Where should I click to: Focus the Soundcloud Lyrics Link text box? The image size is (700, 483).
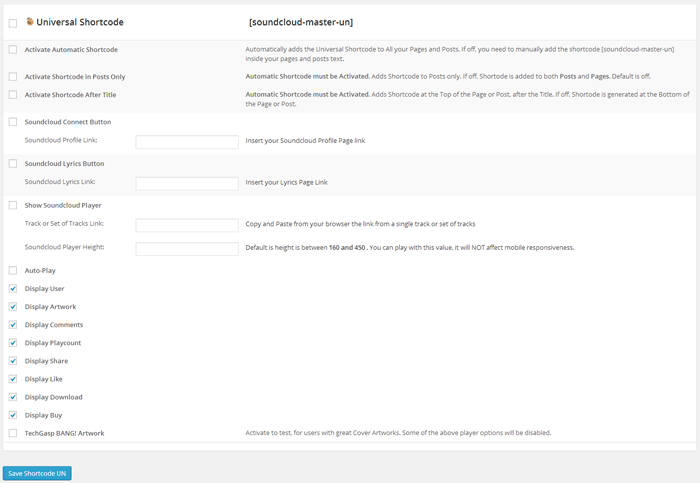click(187, 183)
